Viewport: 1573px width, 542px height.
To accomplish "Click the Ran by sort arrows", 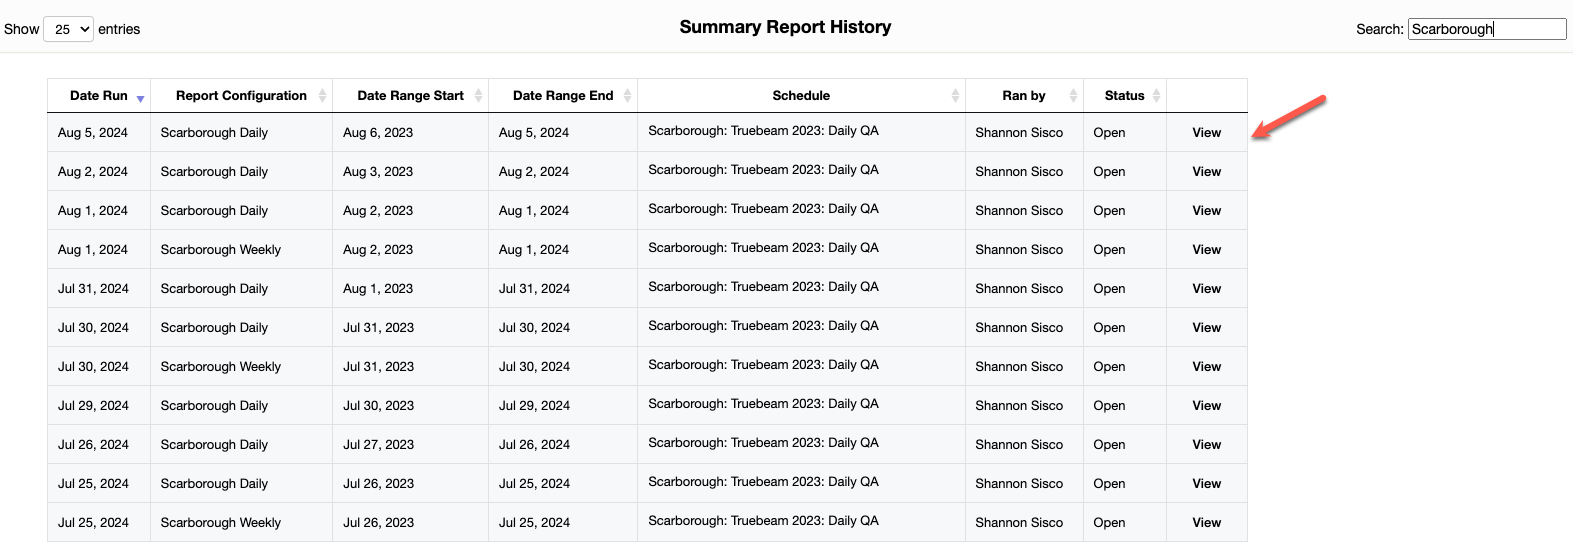I will (1073, 96).
